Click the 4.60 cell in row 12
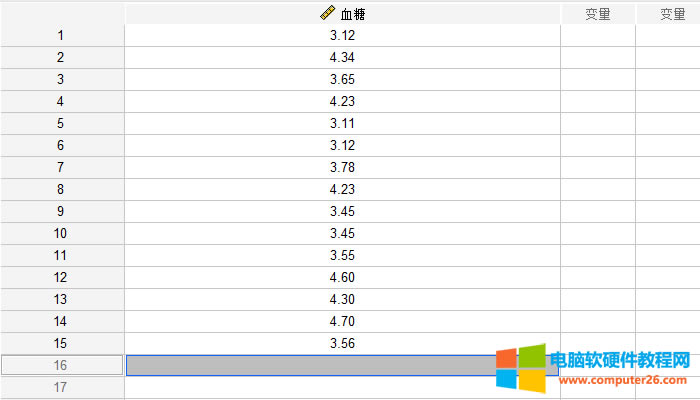 (342, 277)
